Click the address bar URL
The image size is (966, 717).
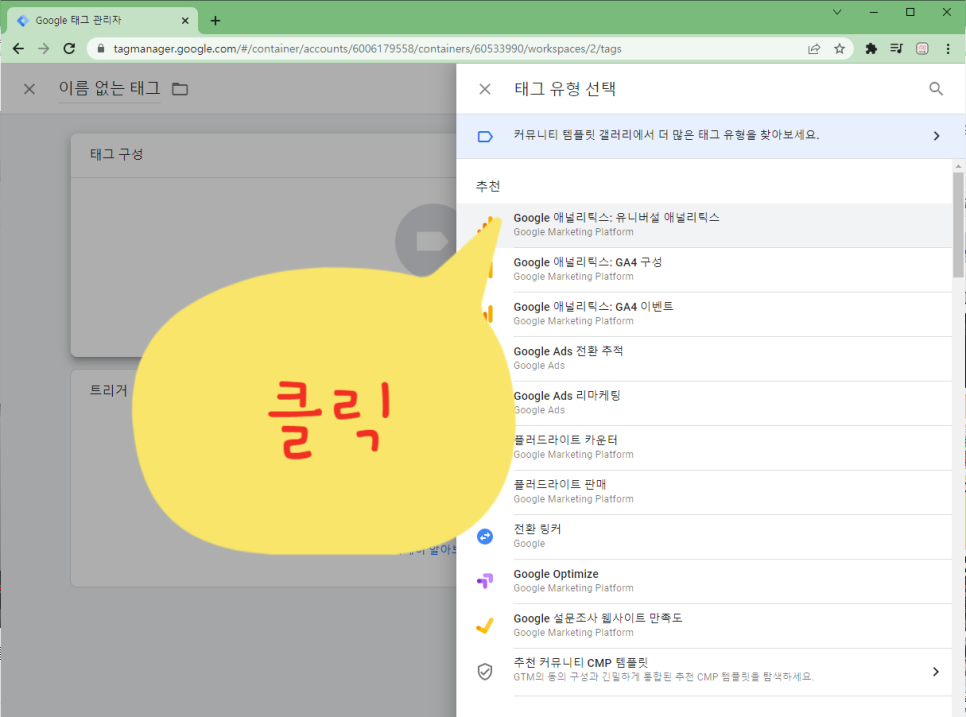point(367,49)
